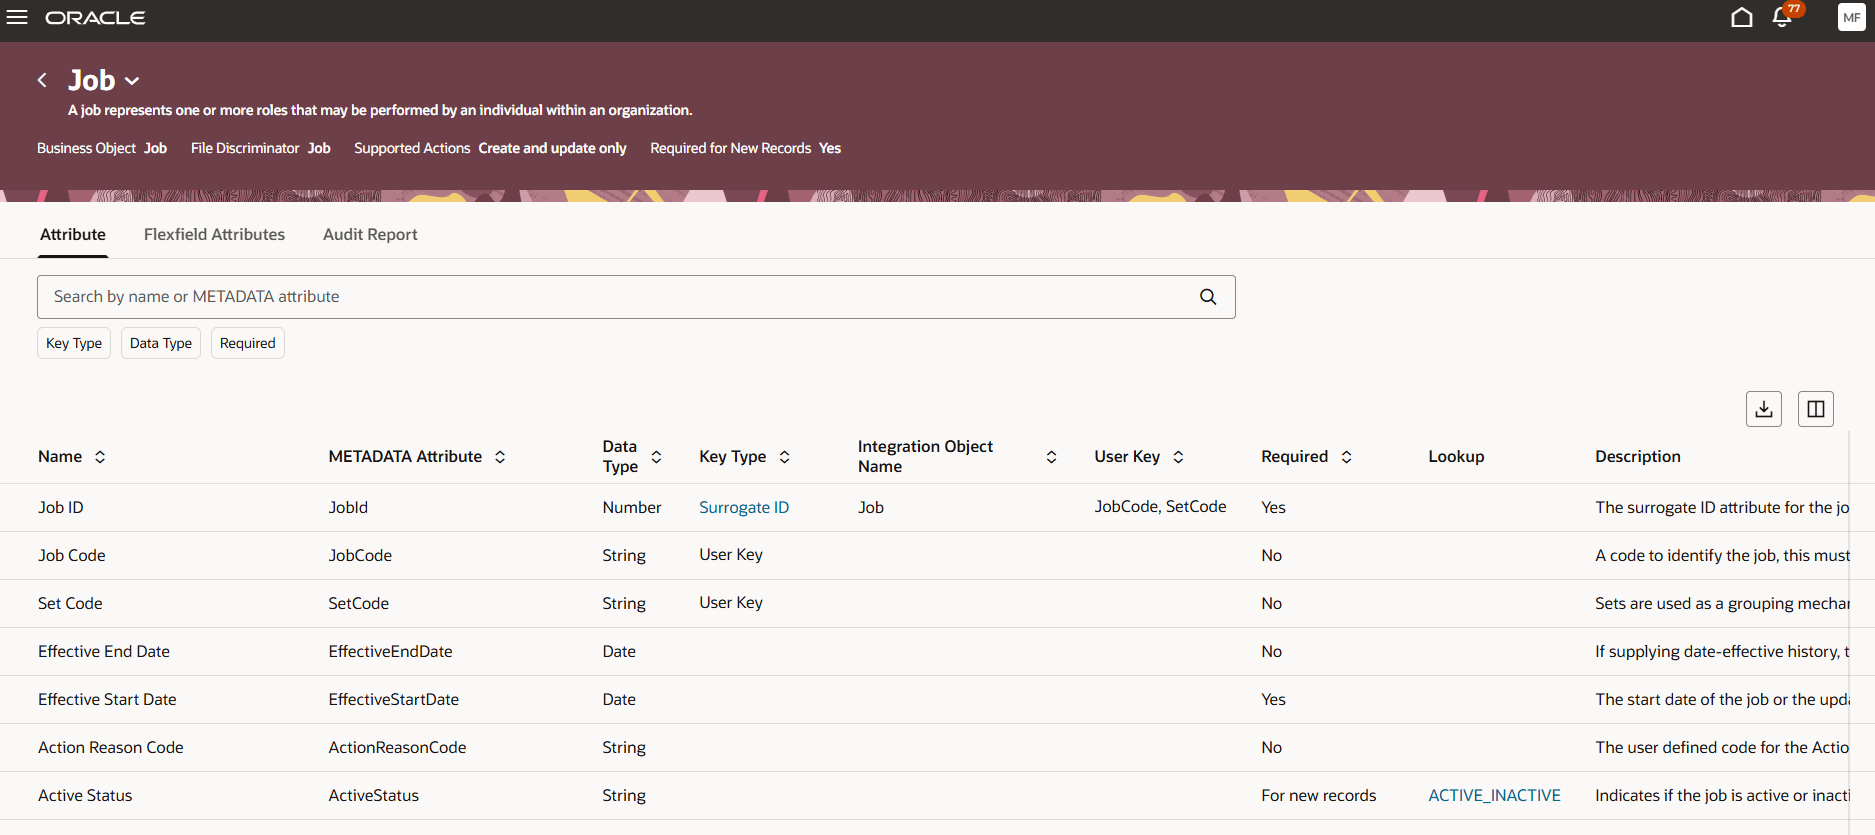Image resolution: width=1875 pixels, height=835 pixels.
Task: Sort by the Required column
Action: (x=1346, y=457)
